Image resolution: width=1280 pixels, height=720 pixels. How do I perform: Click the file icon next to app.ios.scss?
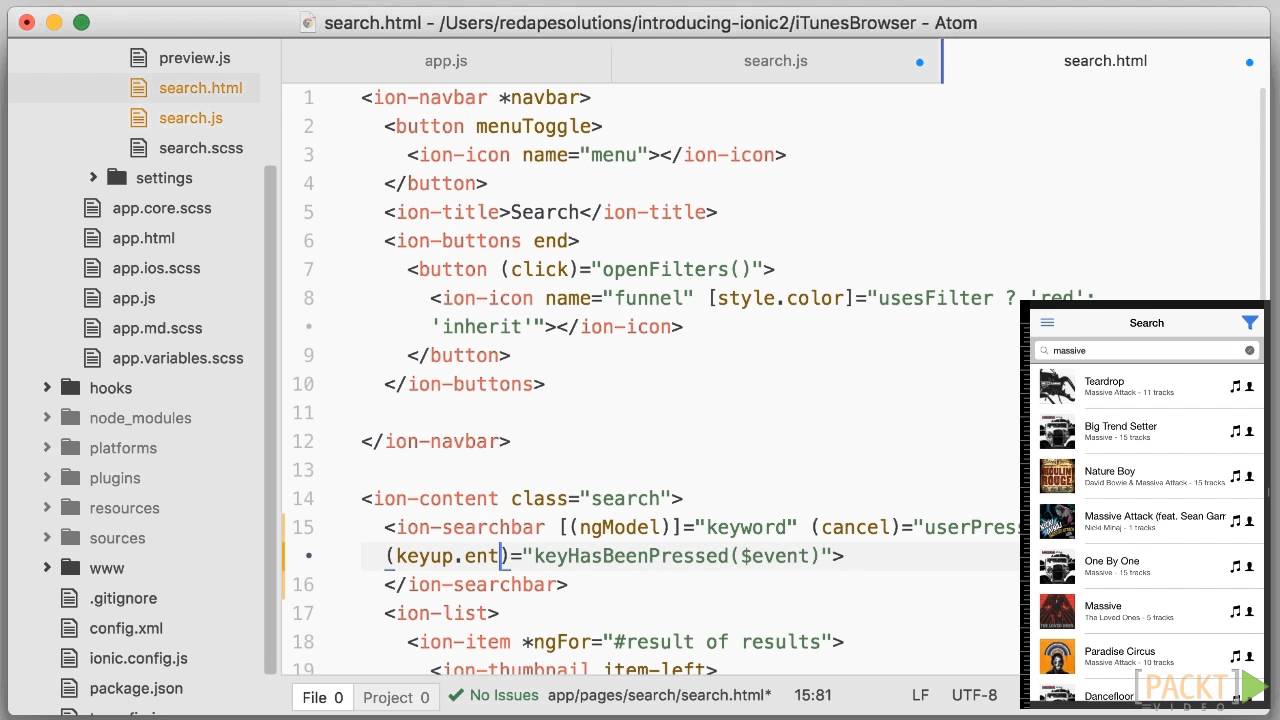pyautogui.click(x=92, y=268)
